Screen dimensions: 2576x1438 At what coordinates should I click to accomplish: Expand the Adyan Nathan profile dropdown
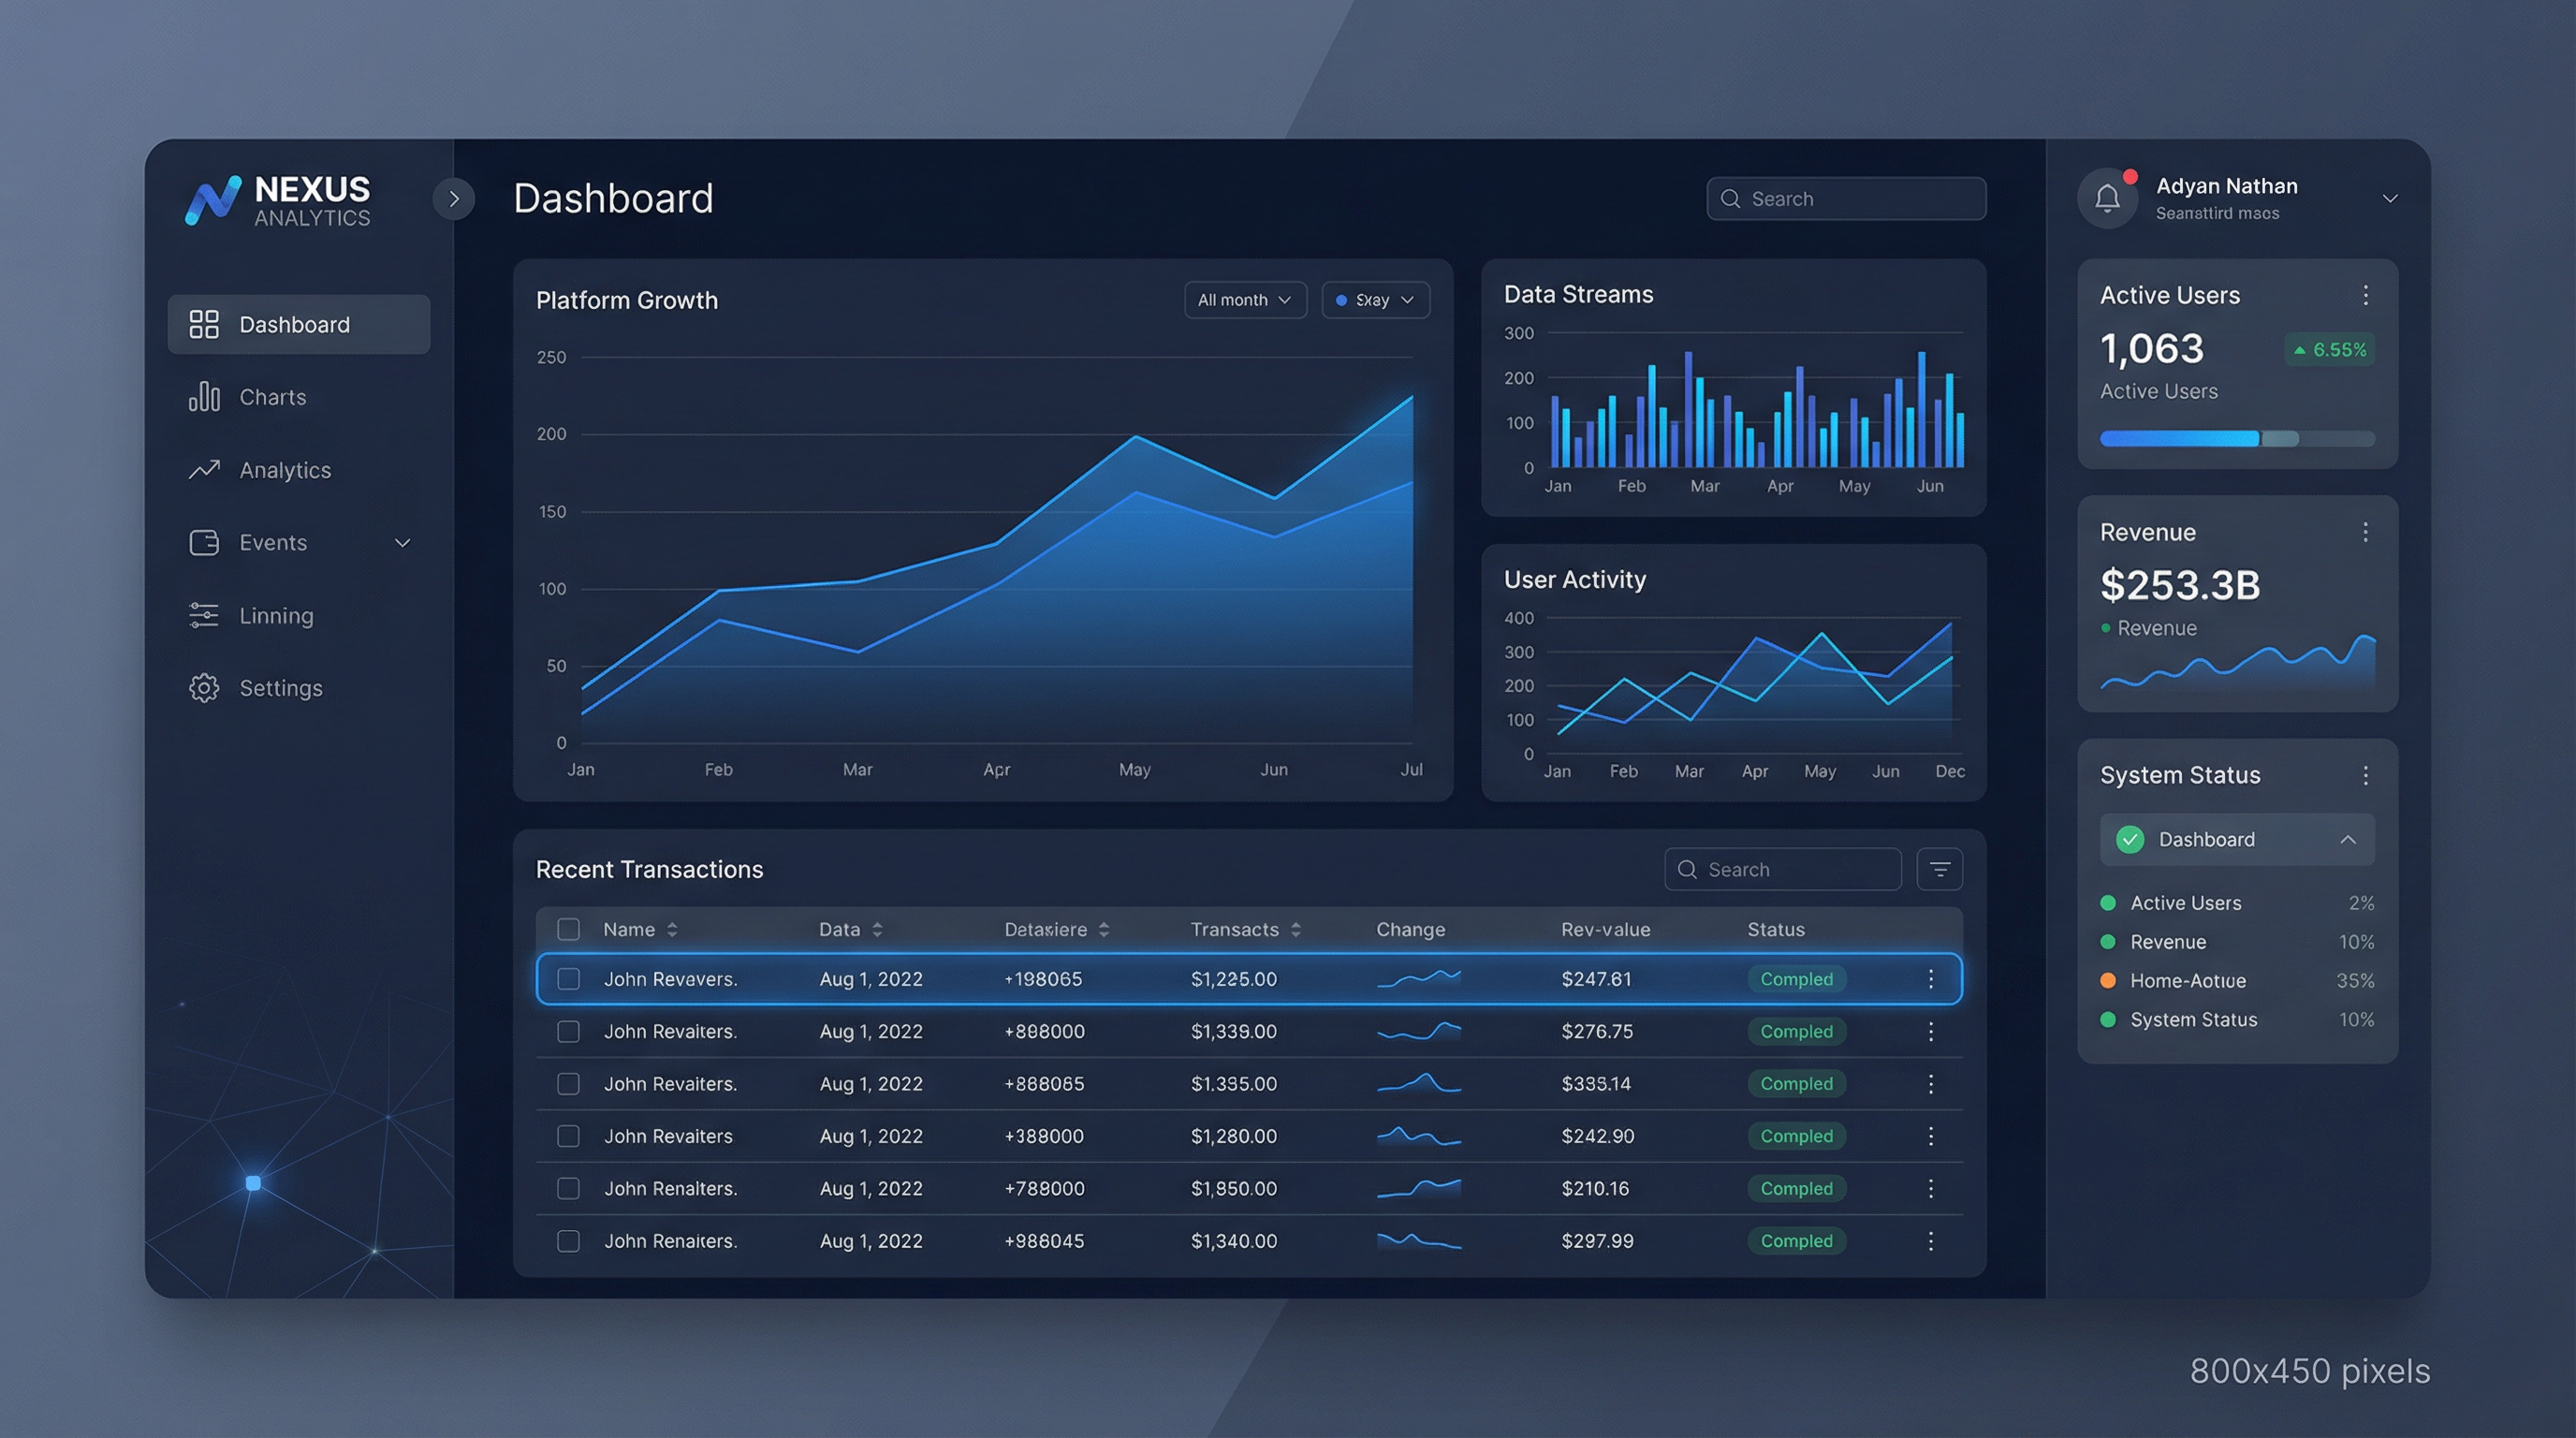(2389, 198)
